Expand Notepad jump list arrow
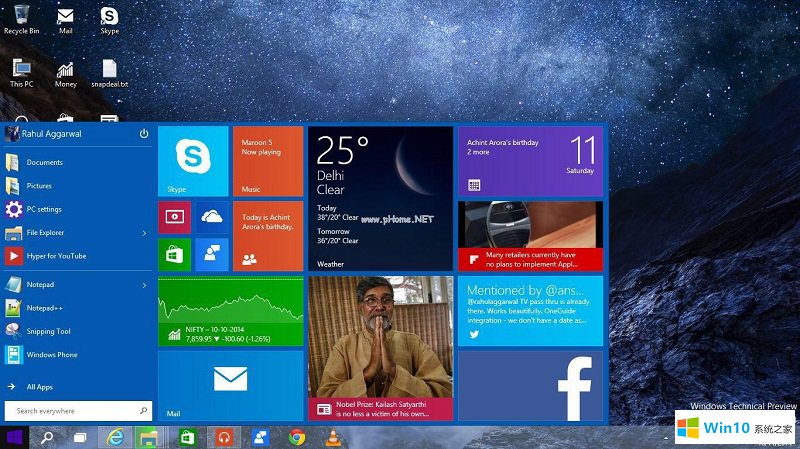This screenshot has width=800, height=449. pyautogui.click(x=144, y=285)
